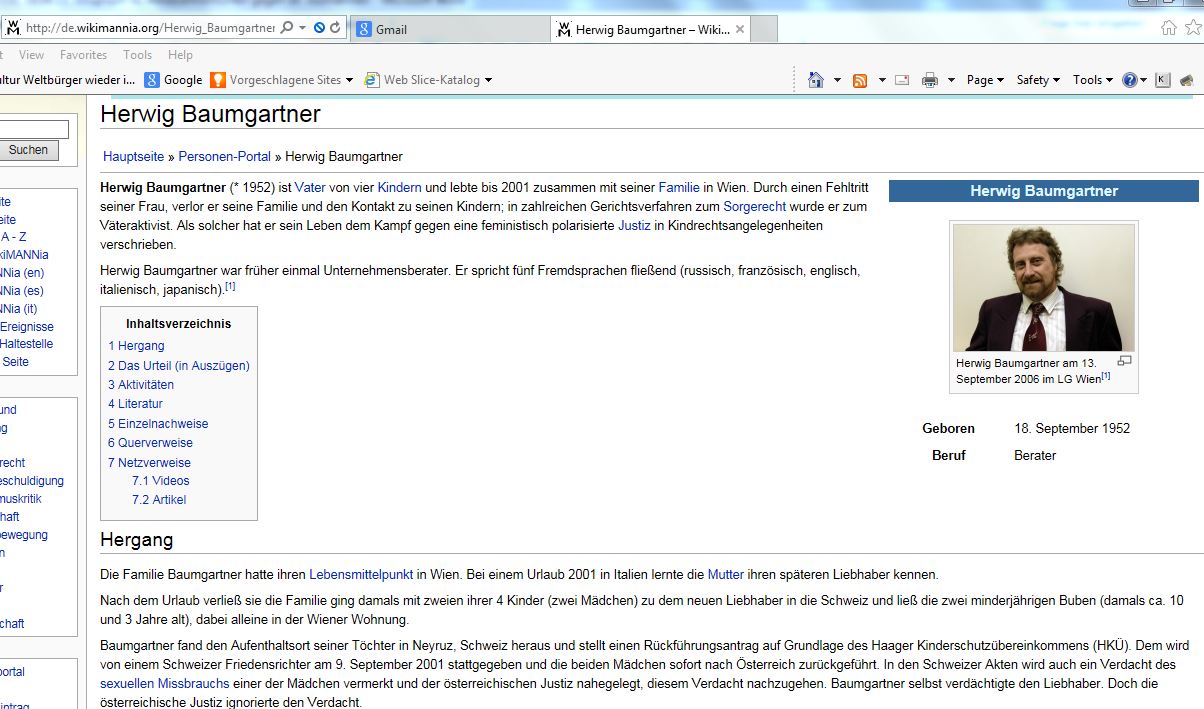Open the Favorites menu
This screenshot has height=709, width=1204.
(83, 55)
